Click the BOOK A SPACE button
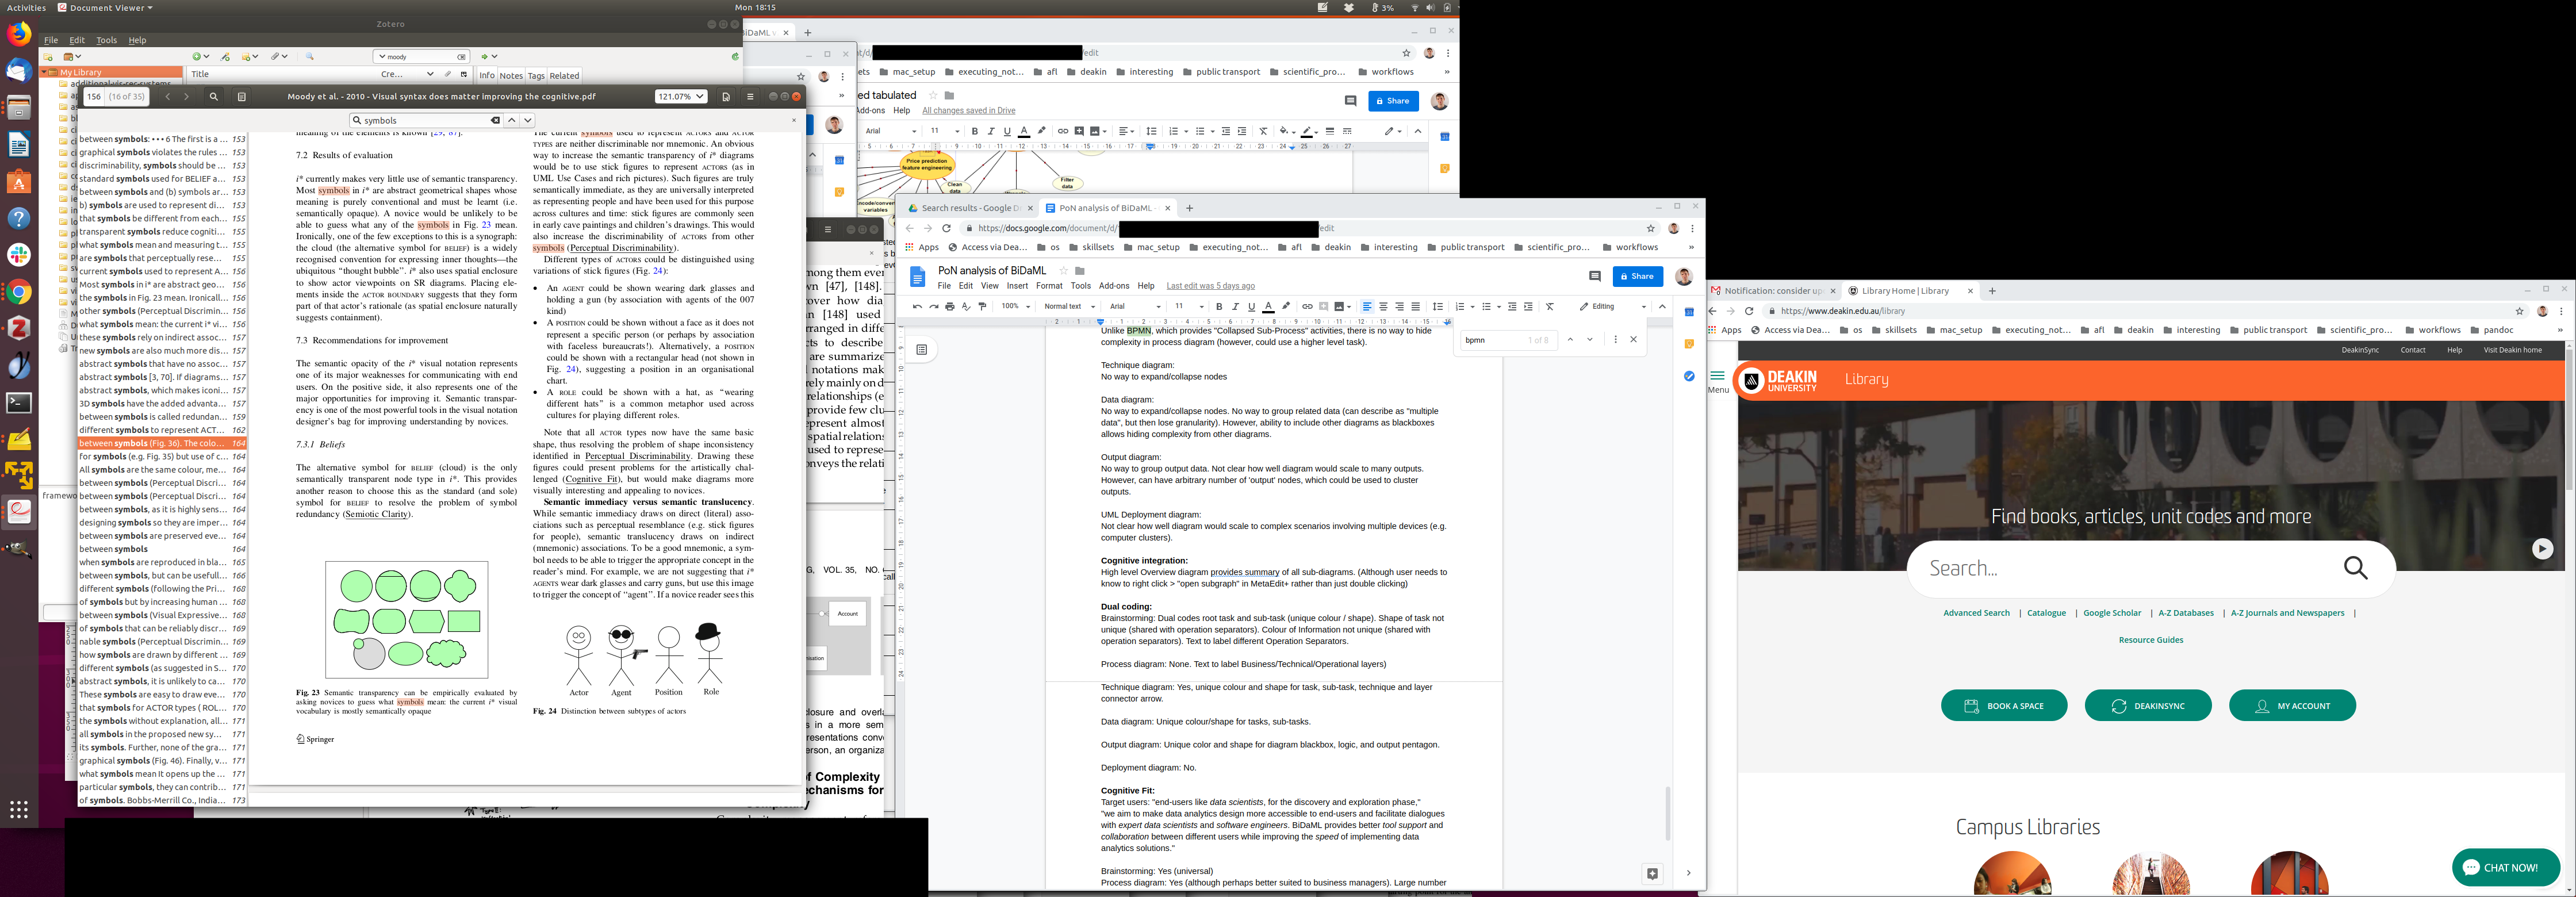The height and width of the screenshot is (897, 2576). pos(2004,706)
